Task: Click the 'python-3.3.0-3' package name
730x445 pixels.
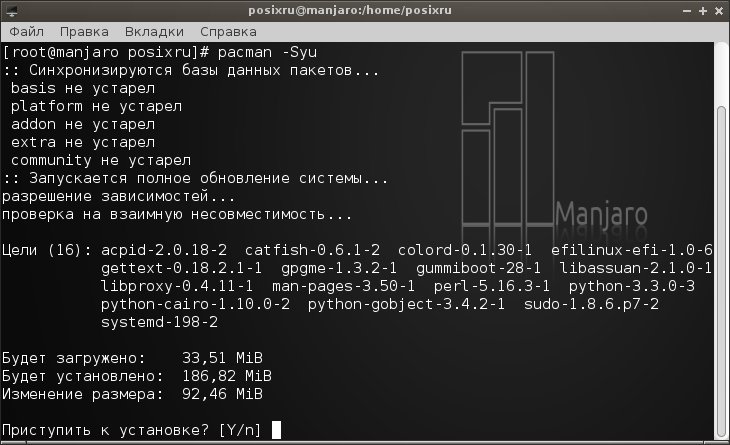Action: coord(632,286)
